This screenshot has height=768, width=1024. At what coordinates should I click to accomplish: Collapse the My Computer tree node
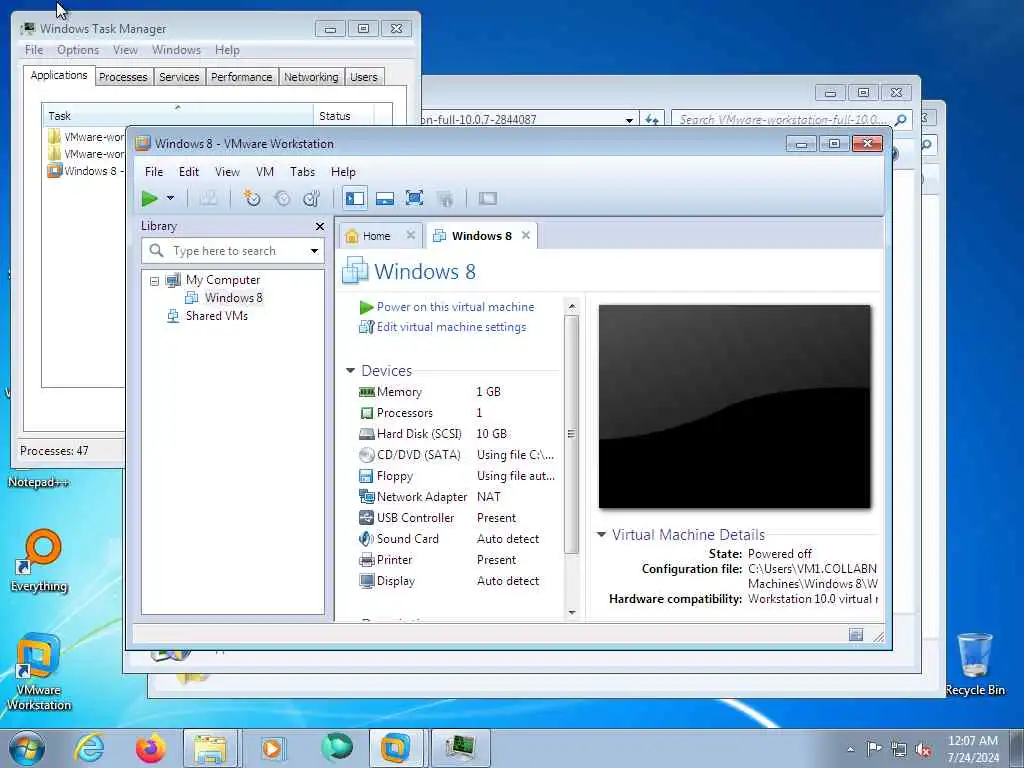154,281
